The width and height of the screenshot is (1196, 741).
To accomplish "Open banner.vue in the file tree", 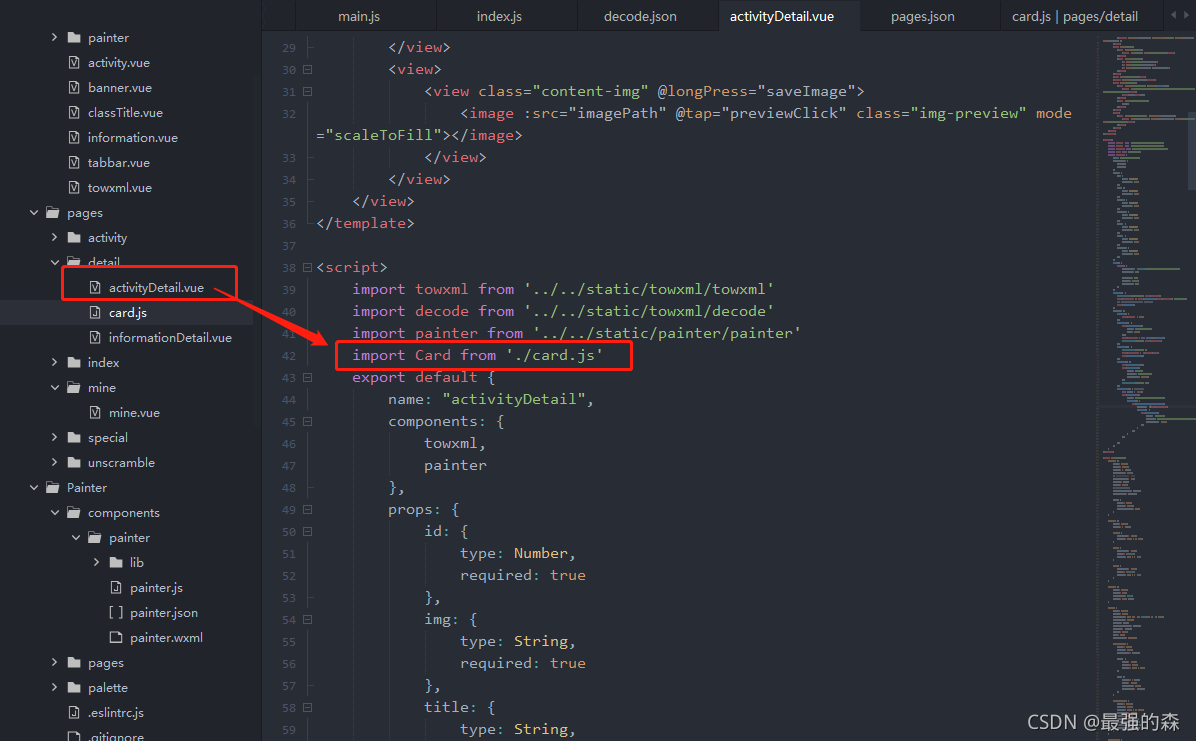I will (120, 88).
